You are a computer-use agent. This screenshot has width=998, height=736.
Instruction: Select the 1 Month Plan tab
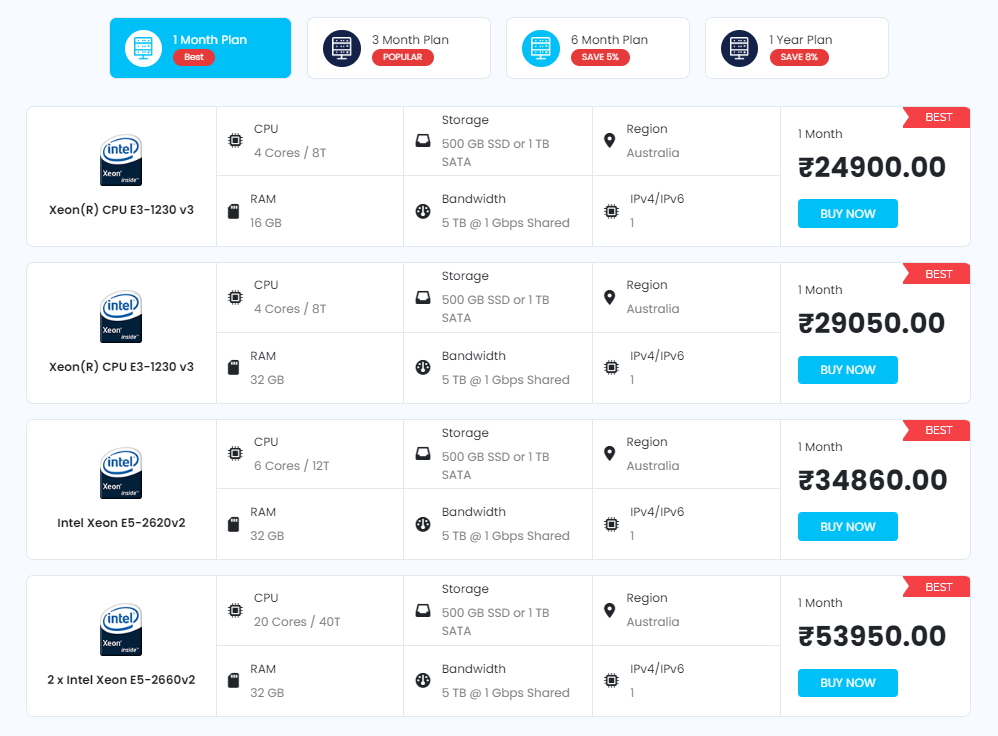200,47
